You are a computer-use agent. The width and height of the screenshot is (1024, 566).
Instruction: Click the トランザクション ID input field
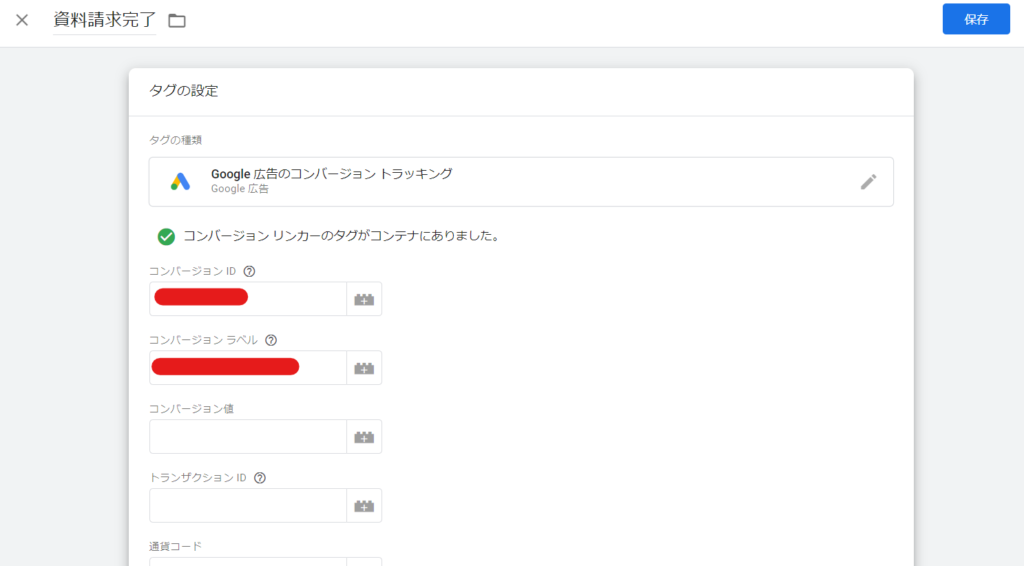[247, 506]
